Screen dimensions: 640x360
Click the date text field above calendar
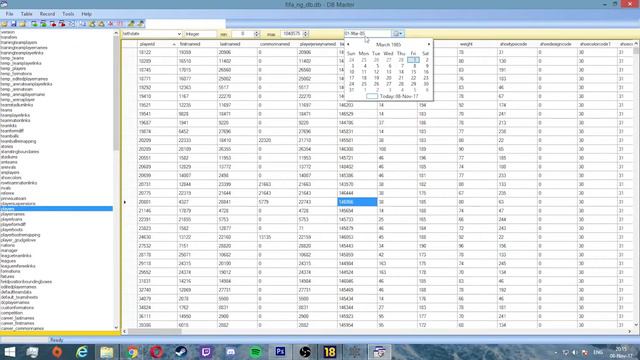point(367,33)
